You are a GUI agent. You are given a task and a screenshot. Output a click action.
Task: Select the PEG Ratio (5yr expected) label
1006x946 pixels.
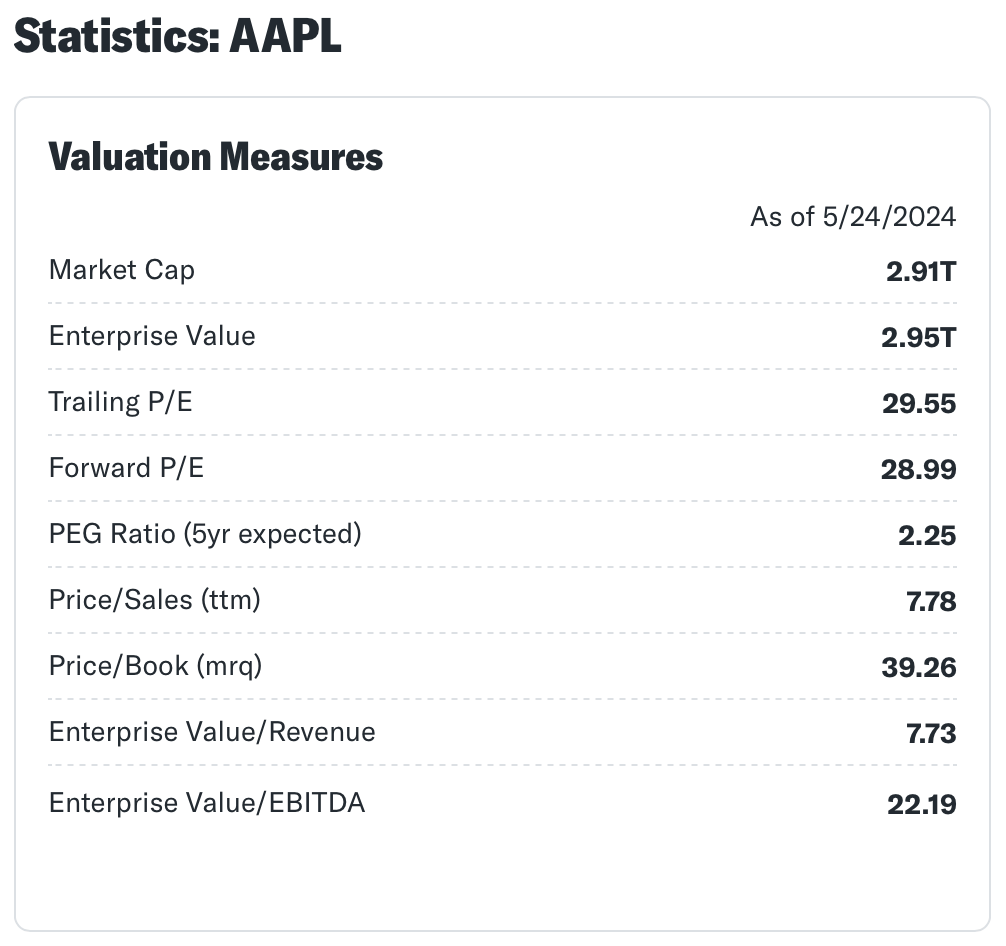205,534
